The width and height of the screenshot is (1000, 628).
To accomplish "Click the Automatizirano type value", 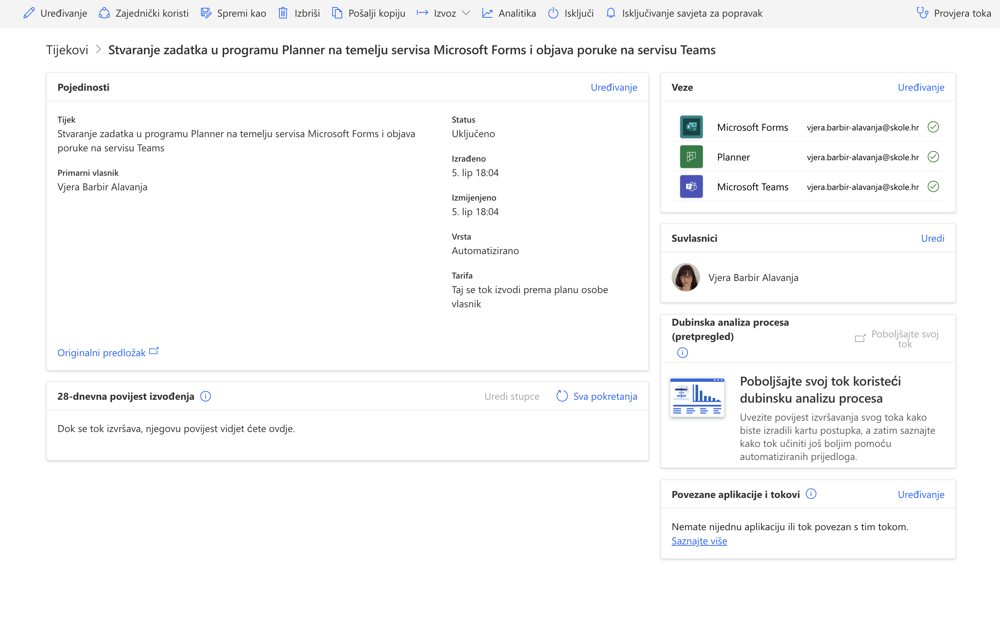I will click(x=485, y=251).
